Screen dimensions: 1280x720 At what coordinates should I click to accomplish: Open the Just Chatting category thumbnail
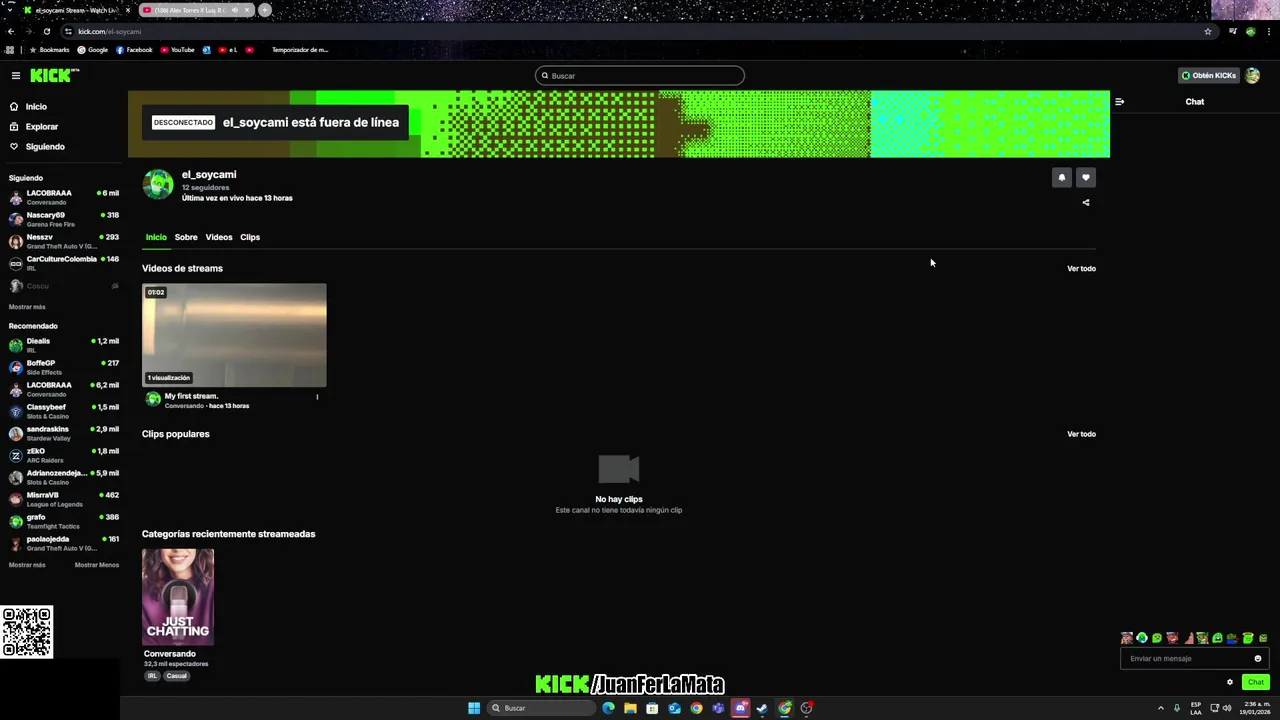click(178, 597)
